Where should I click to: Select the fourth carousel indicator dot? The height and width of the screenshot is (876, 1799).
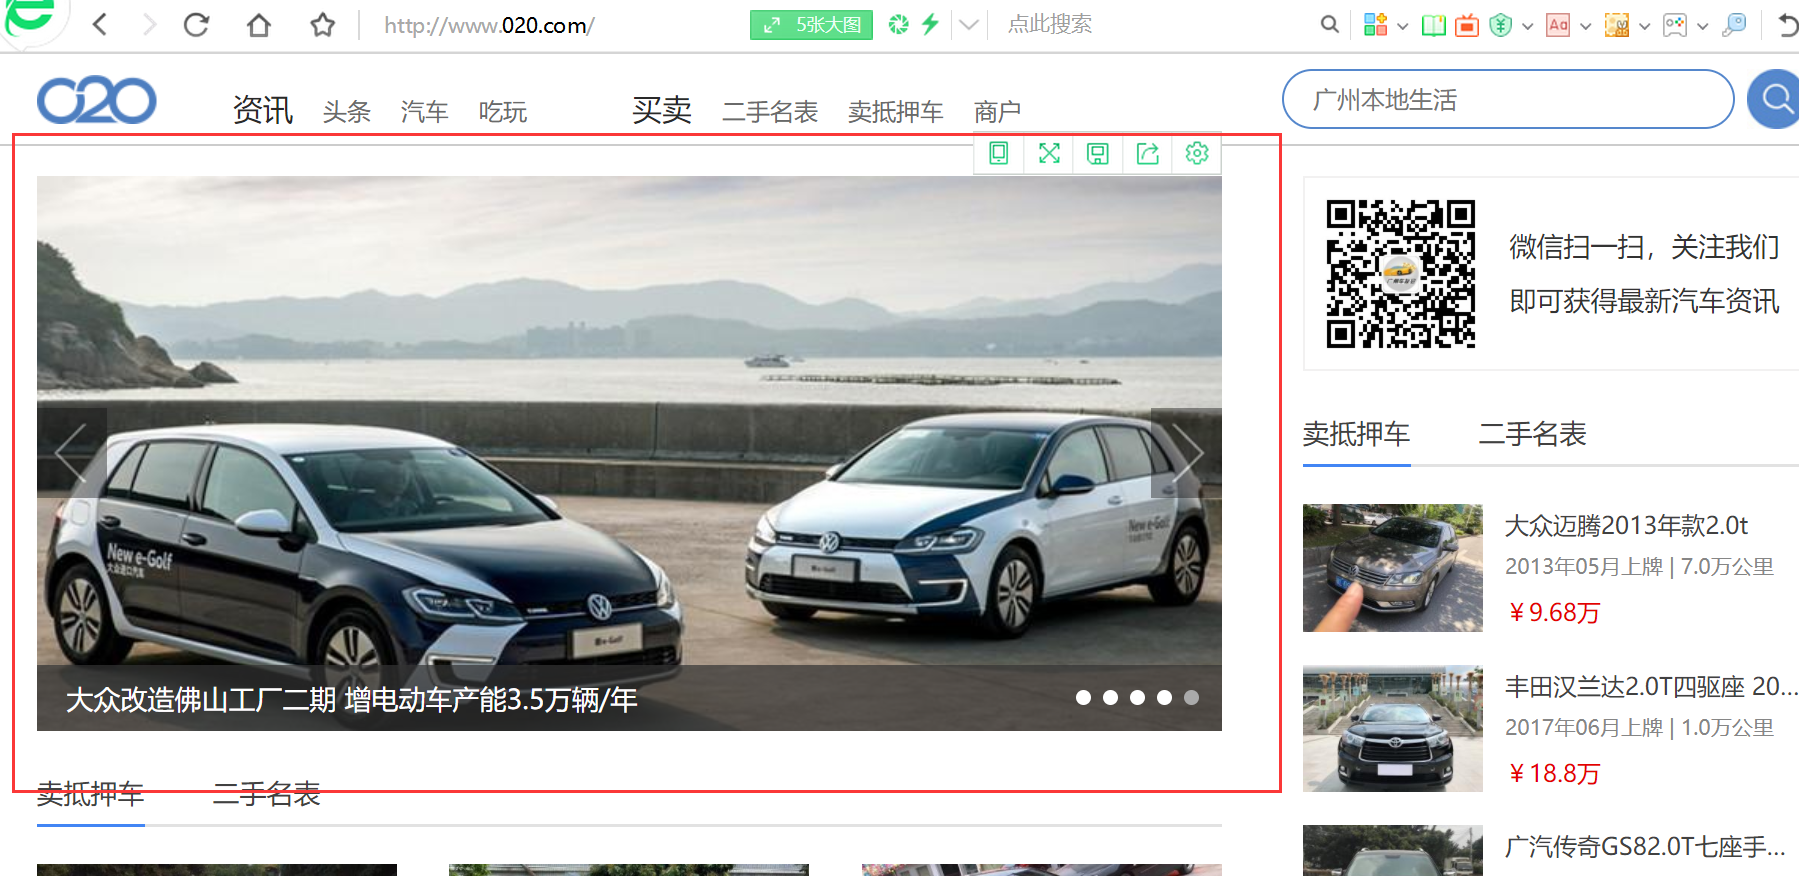click(1164, 698)
